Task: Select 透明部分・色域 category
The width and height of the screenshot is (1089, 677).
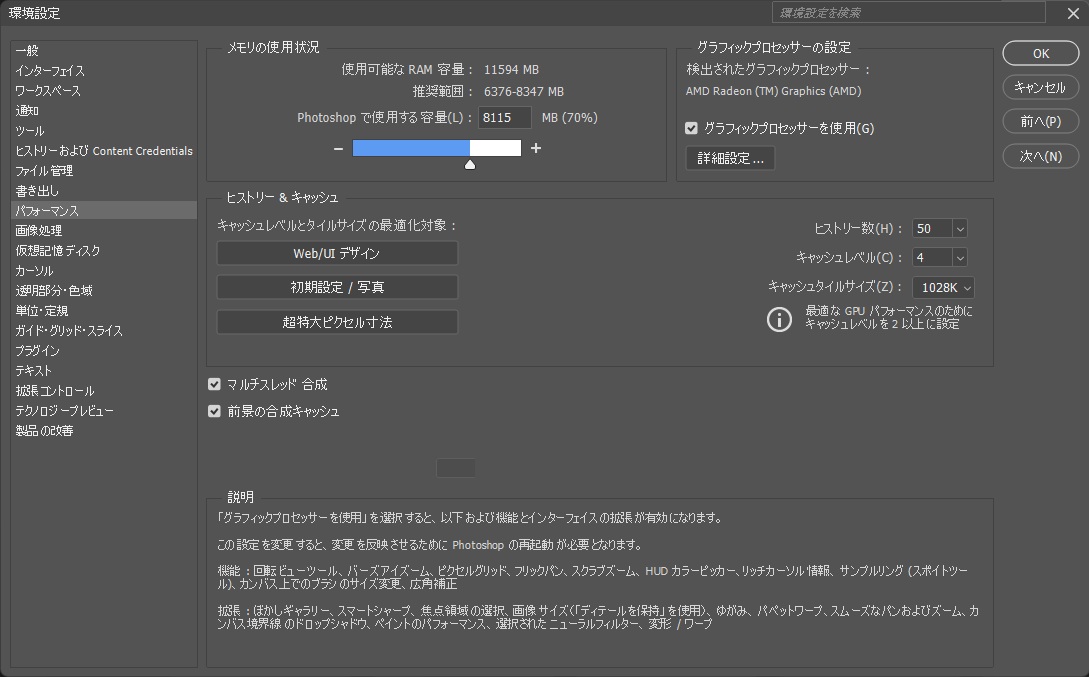Action: [103, 291]
